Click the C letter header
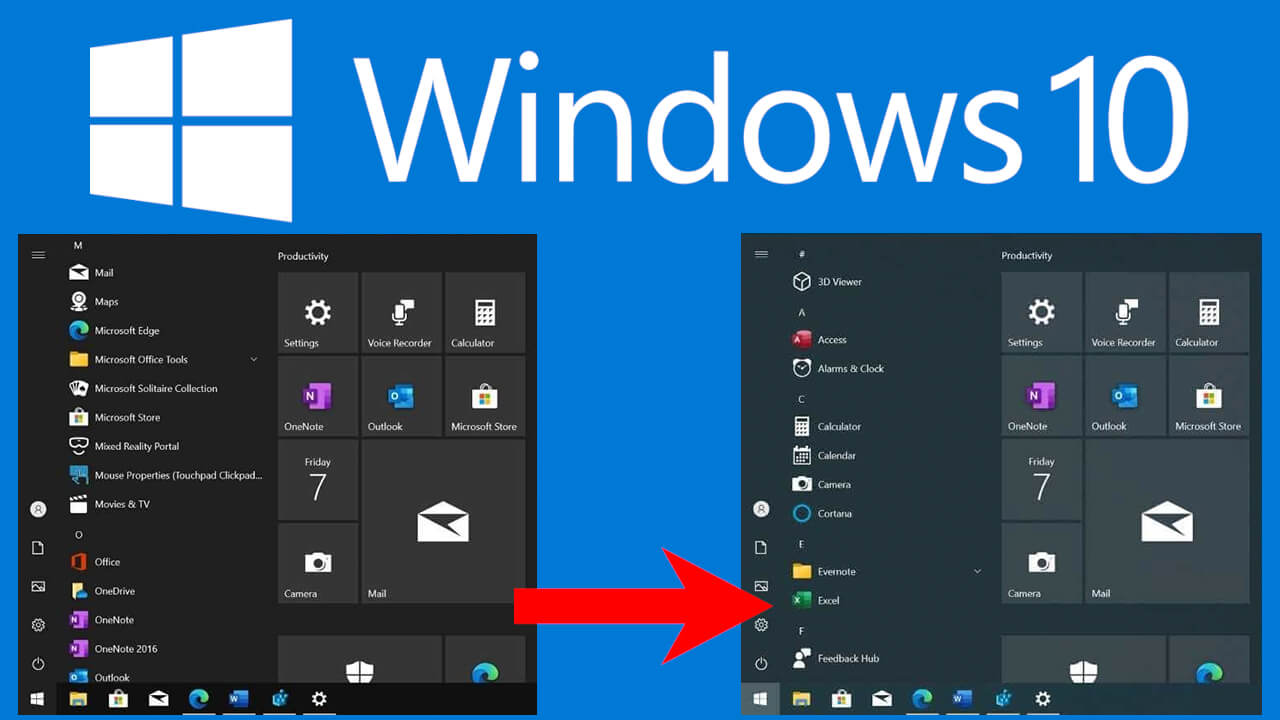Viewport: 1280px width, 720px height. tap(802, 400)
